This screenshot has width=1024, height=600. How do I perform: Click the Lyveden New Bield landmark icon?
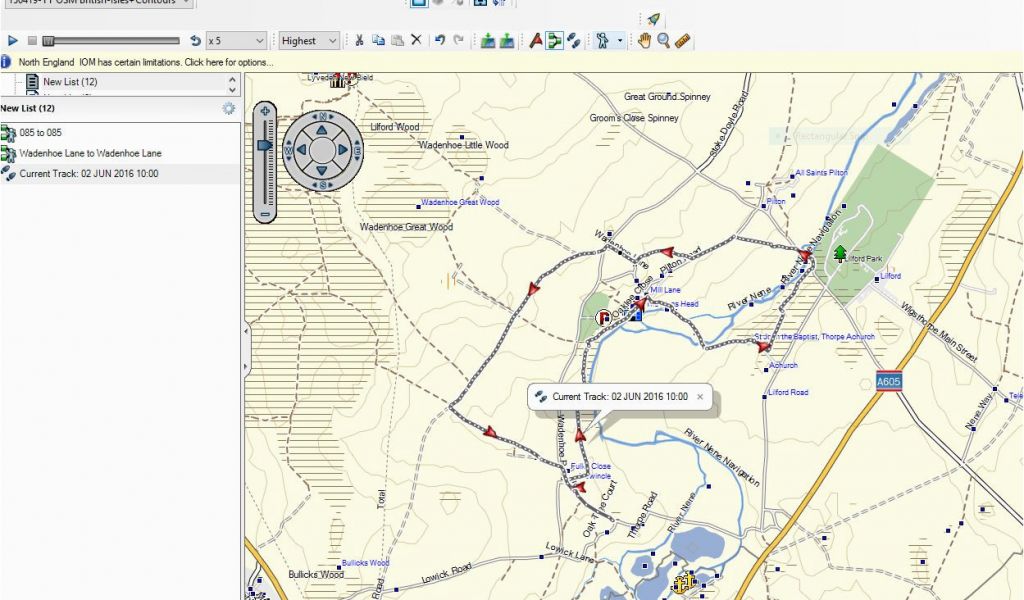[x=338, y=80]
